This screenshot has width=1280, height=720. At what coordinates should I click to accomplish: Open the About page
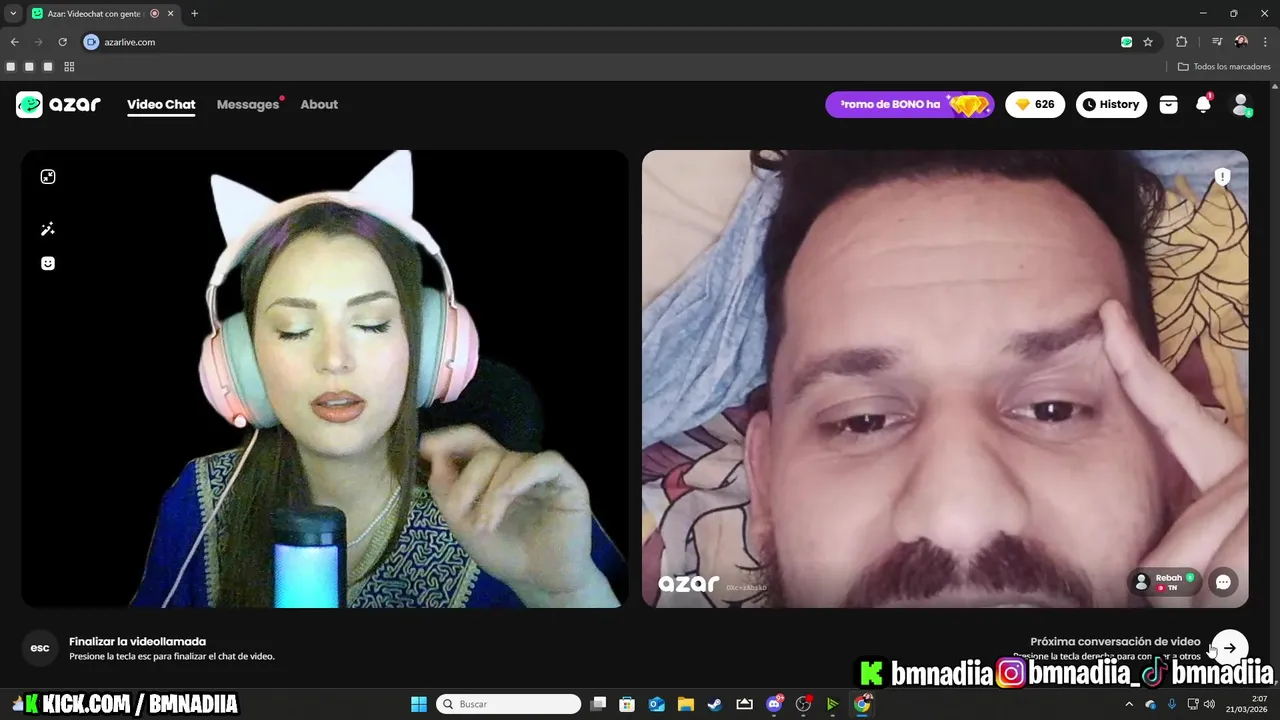tap(319, 104)
